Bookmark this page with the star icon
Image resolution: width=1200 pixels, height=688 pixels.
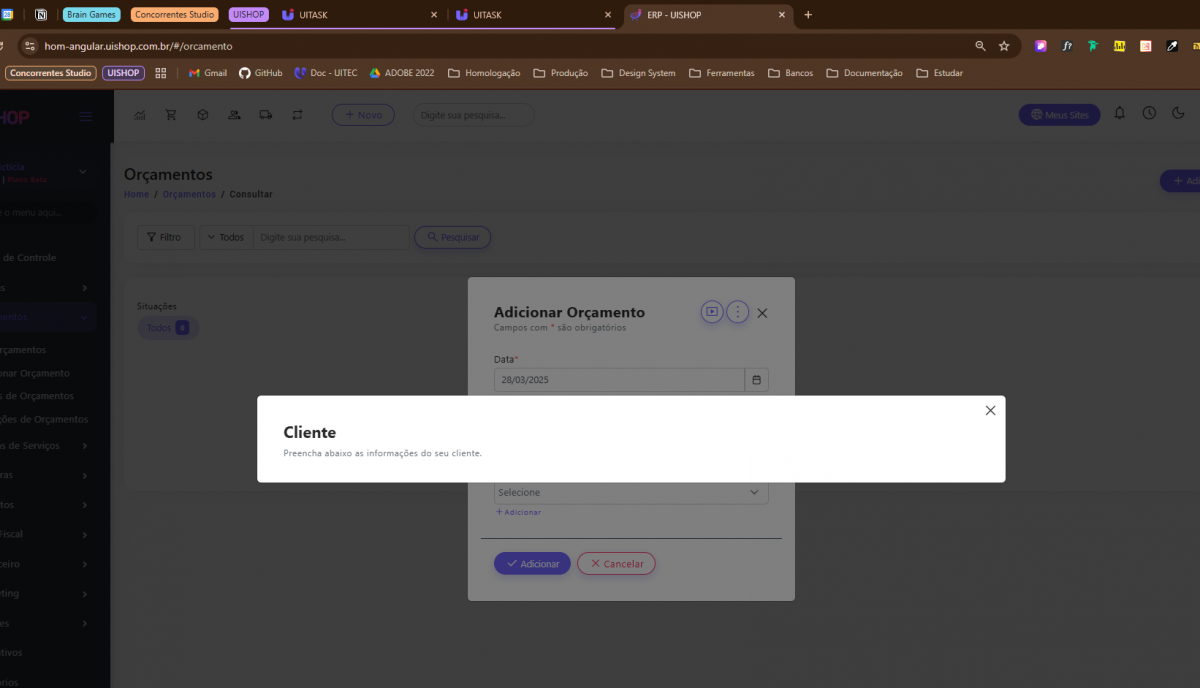point(1004,46)
